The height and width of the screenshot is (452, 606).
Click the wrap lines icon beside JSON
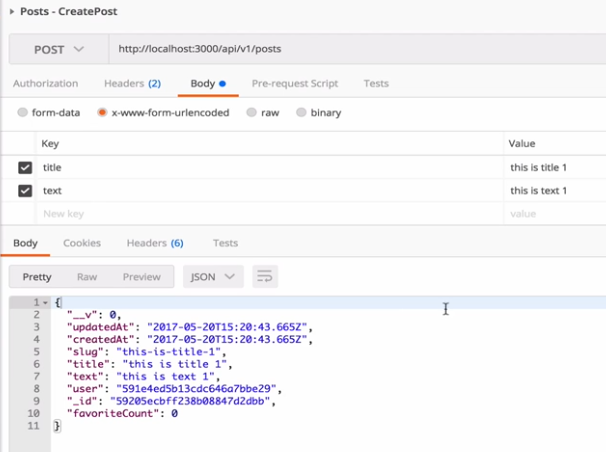coord(264,276)
